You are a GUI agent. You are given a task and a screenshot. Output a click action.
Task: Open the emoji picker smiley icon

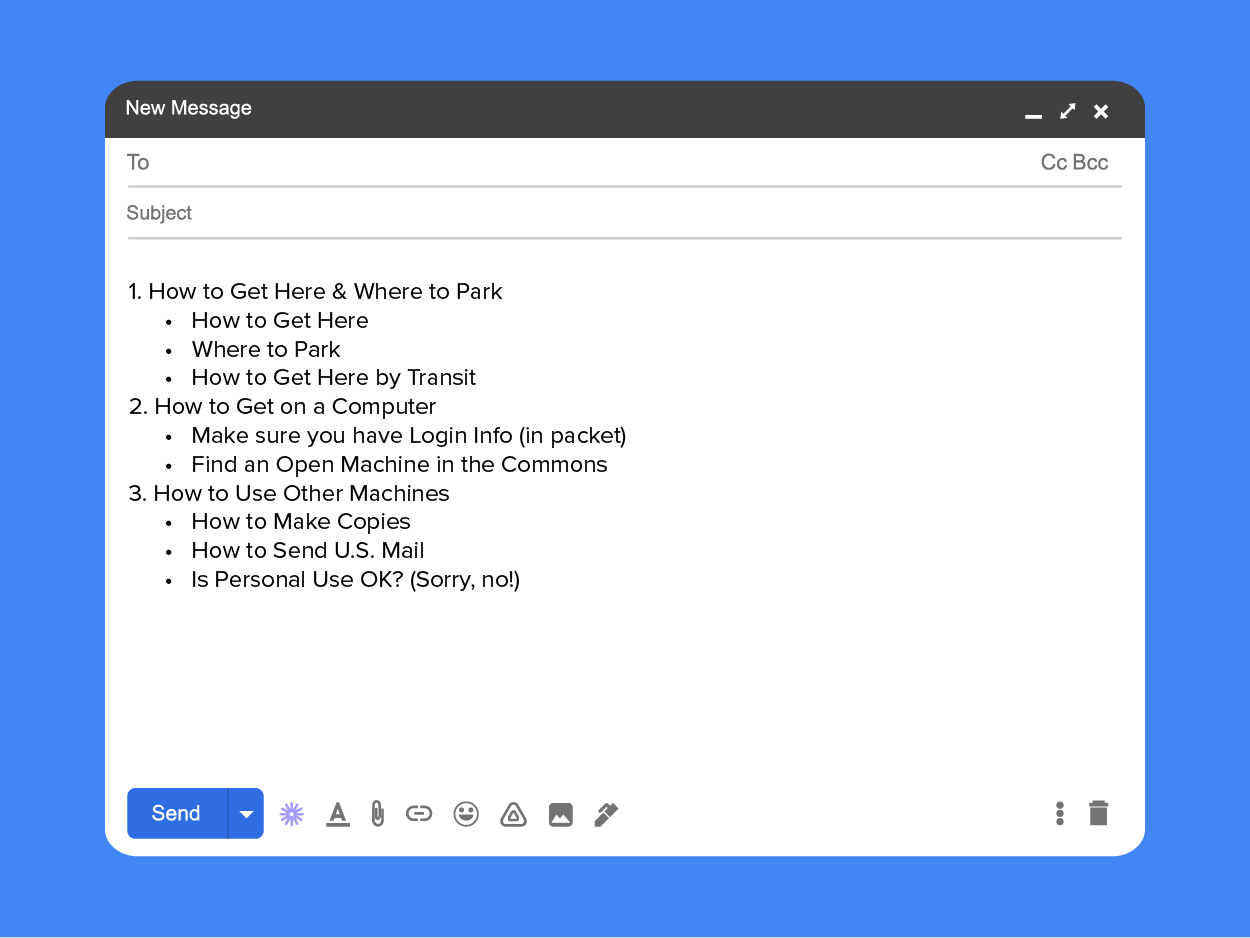tap(466, 814)
